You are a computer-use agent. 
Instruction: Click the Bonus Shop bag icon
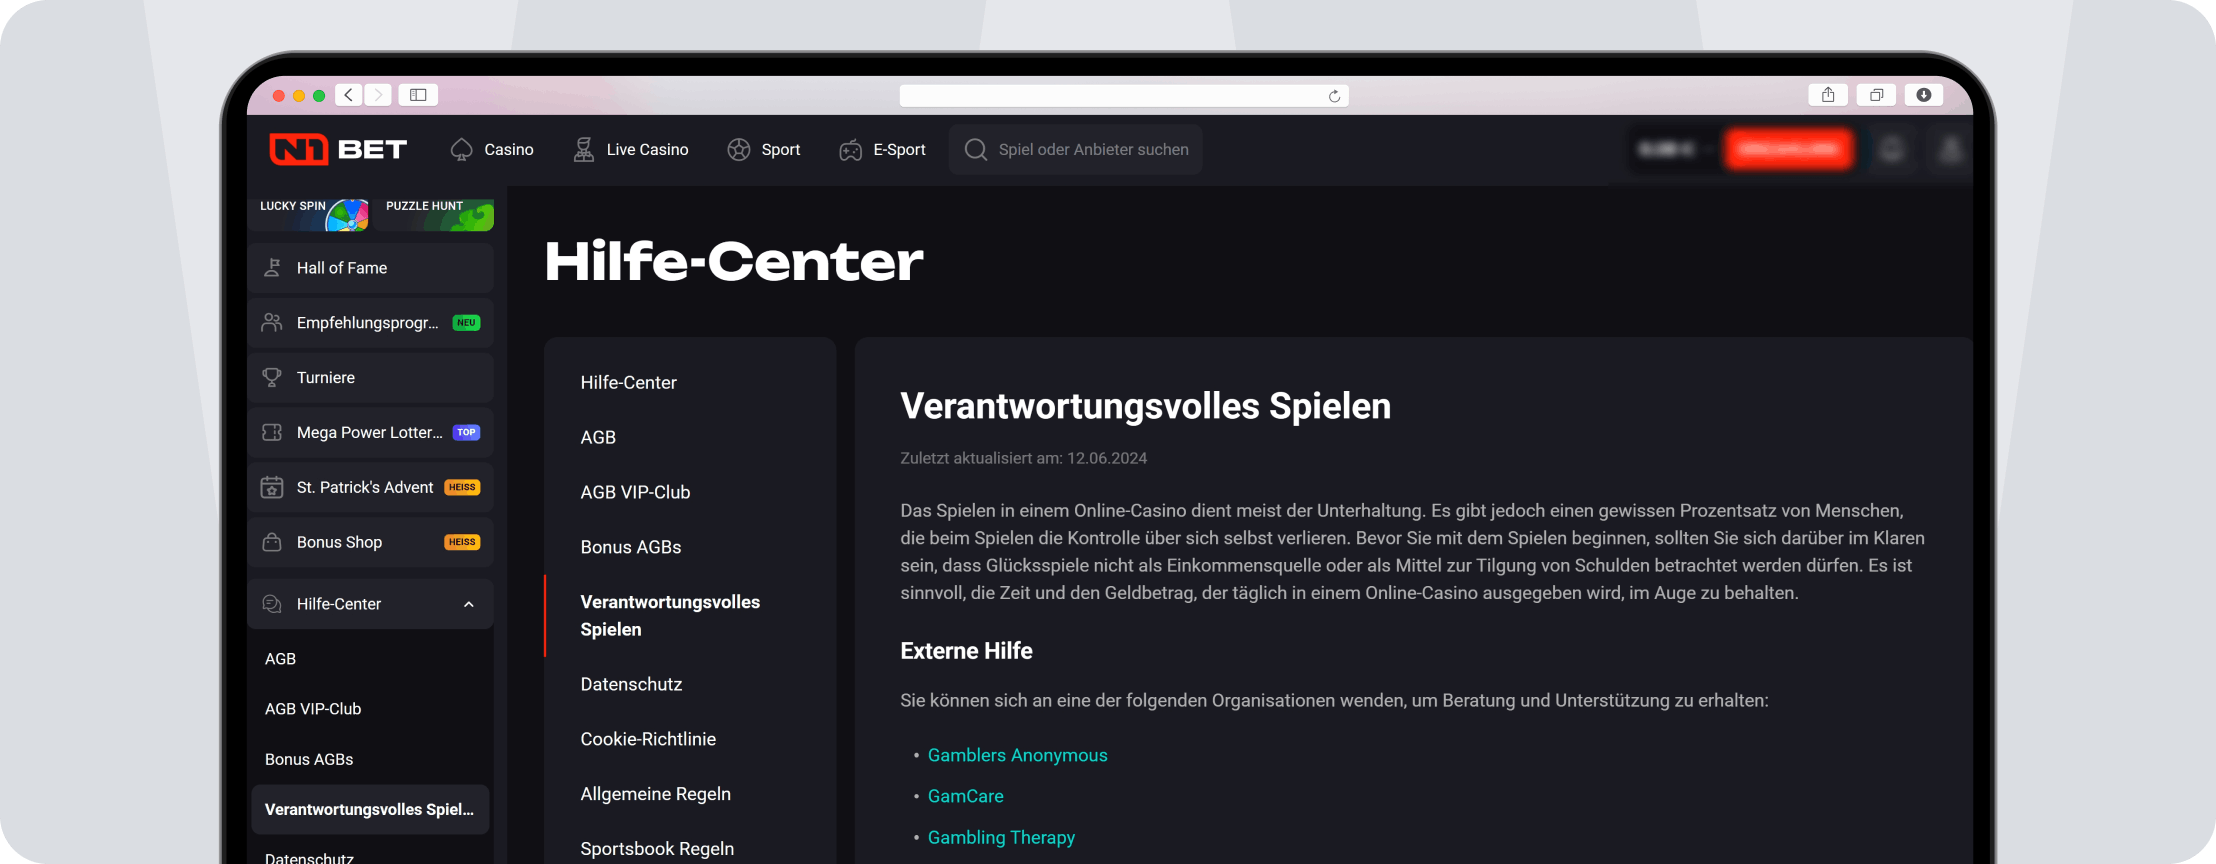272,542
